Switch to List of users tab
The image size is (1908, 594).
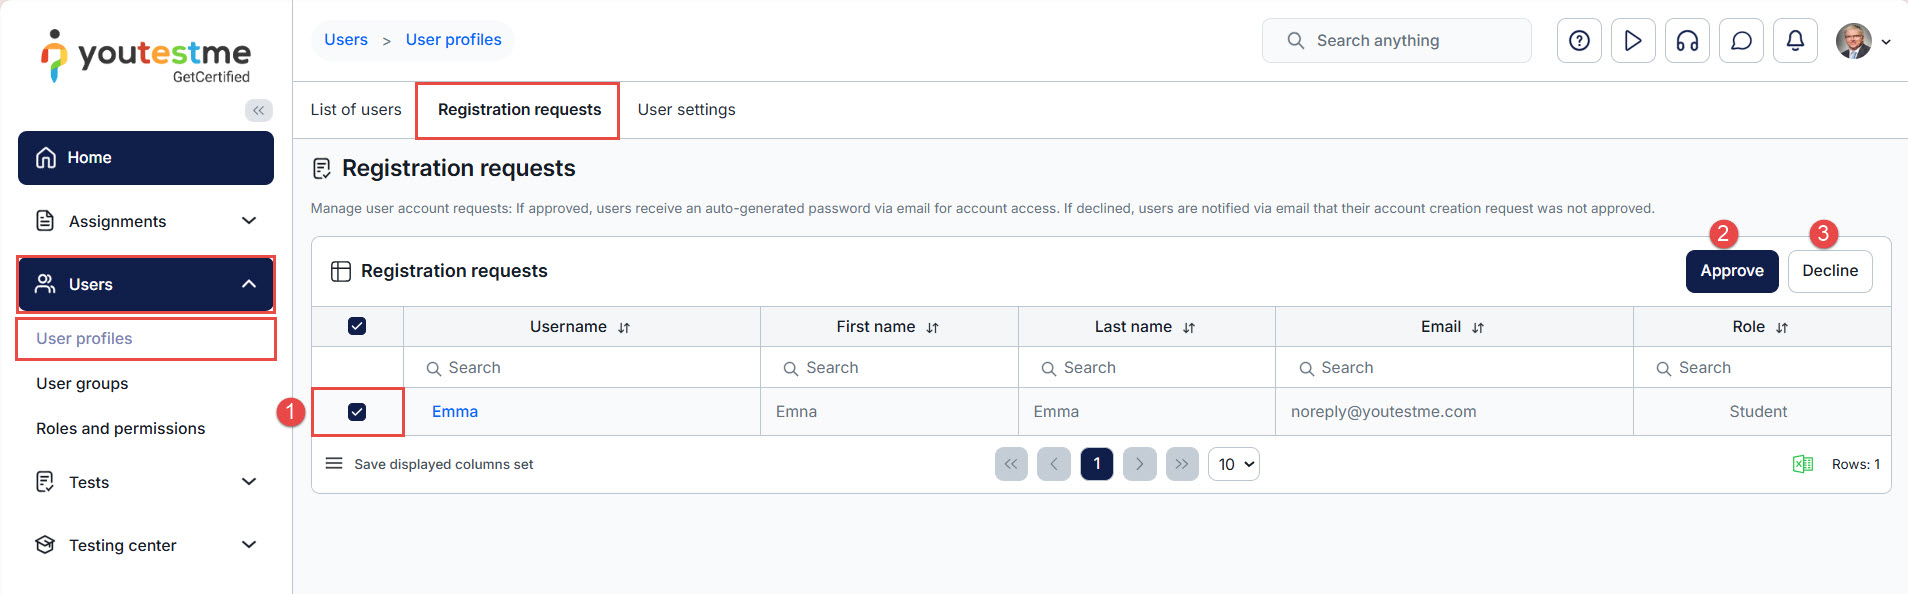tap(356, 110)
